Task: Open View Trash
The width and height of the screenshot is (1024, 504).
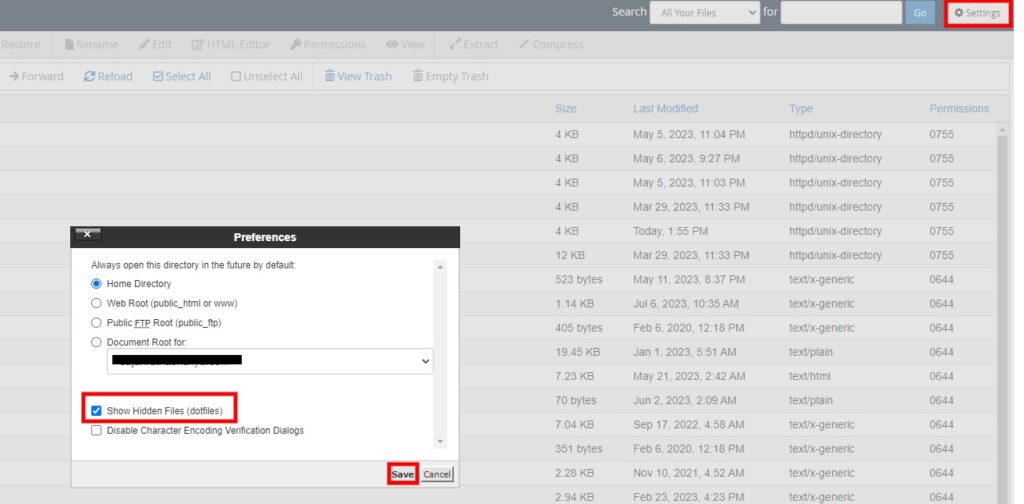Action: [358, 76]
